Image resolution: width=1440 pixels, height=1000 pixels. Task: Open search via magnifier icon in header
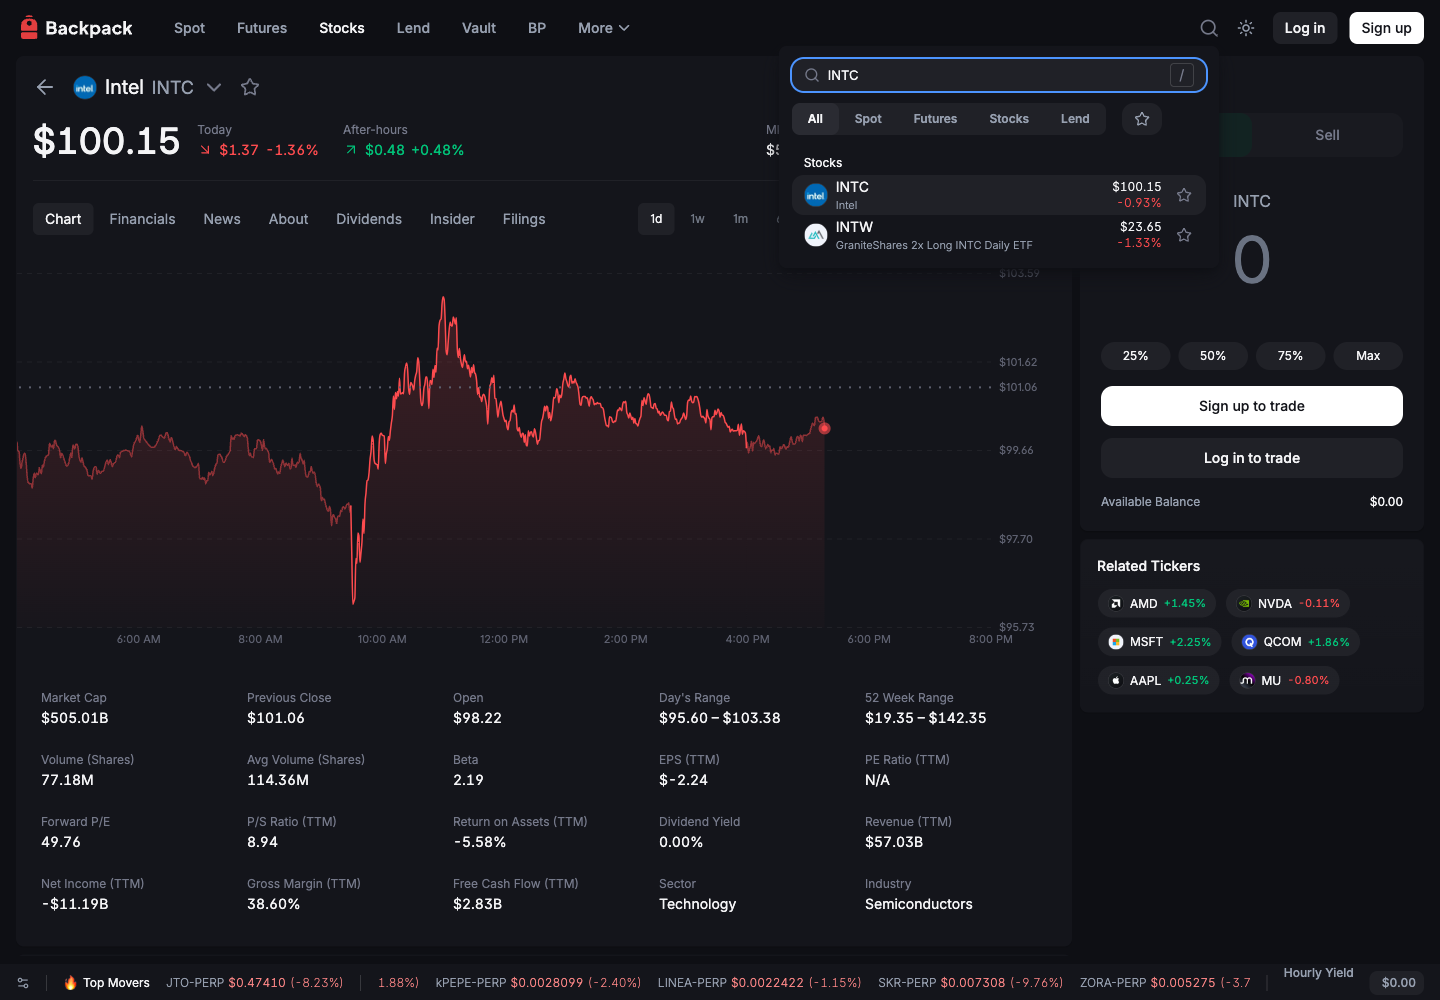click(x=1209, y=28)
